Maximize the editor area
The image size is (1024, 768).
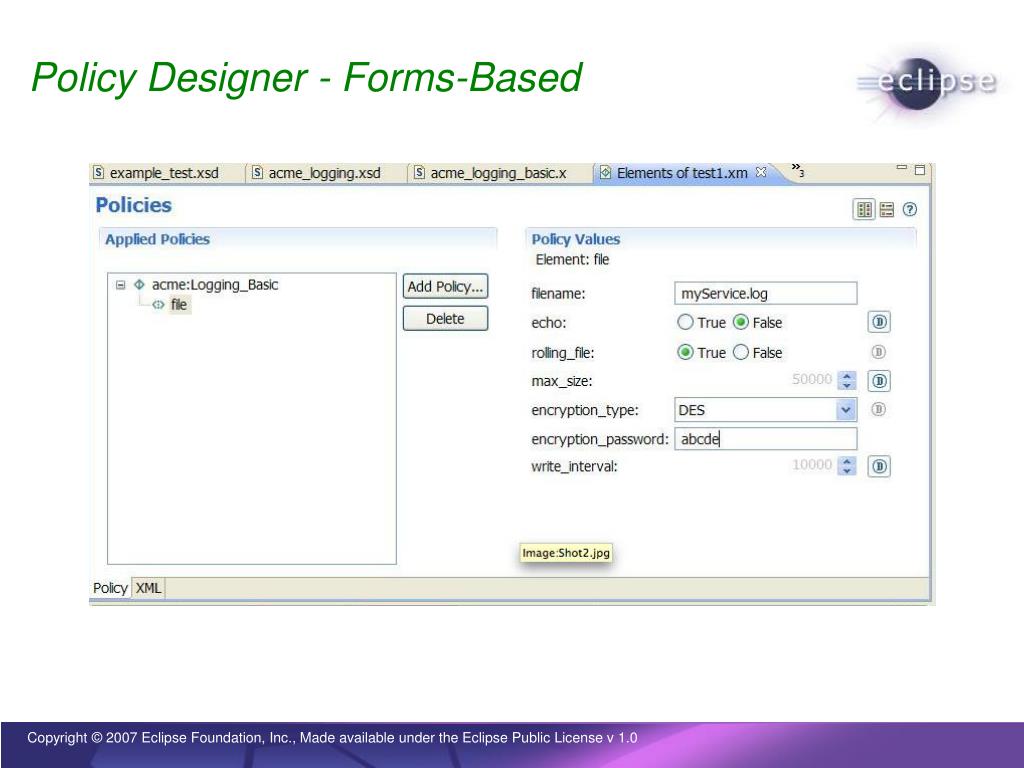[920, 170]
